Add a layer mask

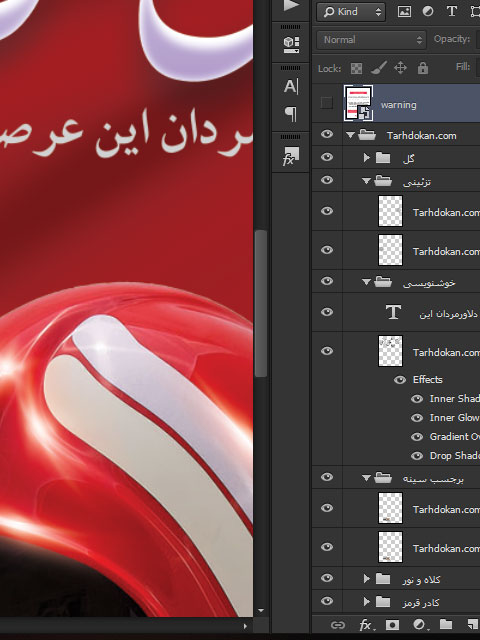point(392,625)
